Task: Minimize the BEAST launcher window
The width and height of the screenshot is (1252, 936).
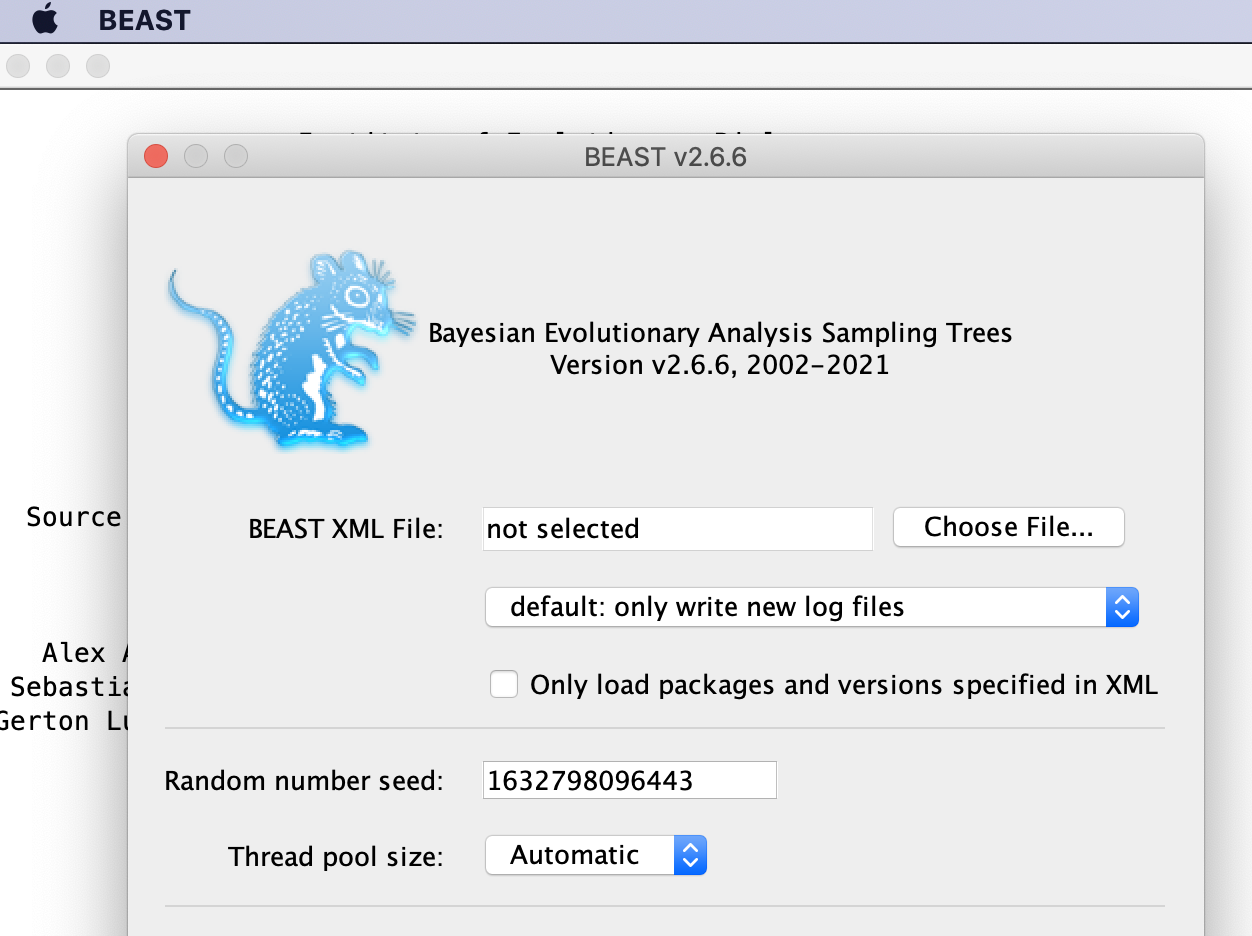Action: tap(196, 156)
